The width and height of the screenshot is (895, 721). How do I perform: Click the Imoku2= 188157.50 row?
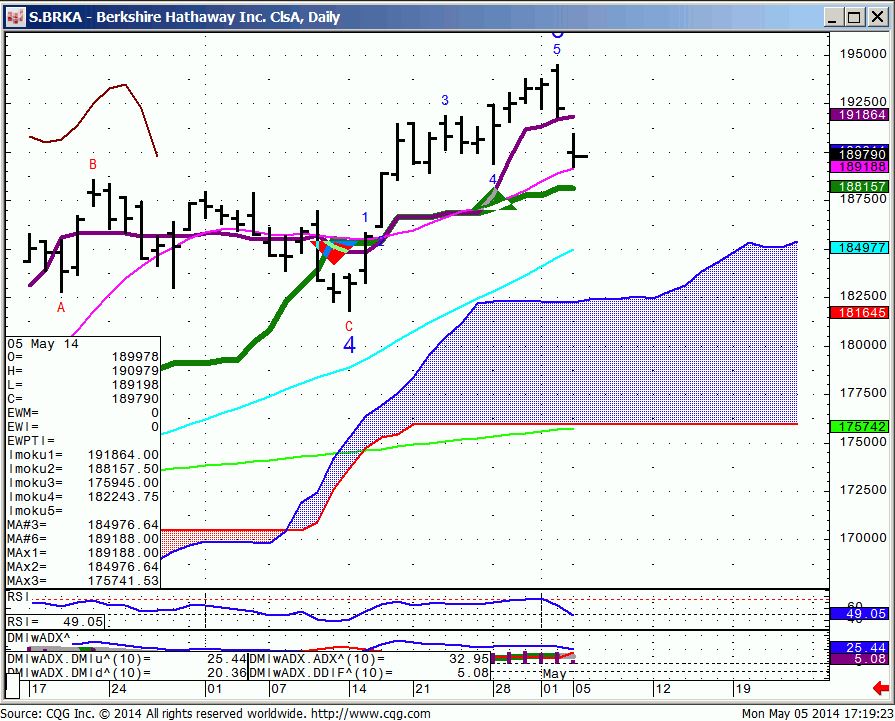click(83, 469)
